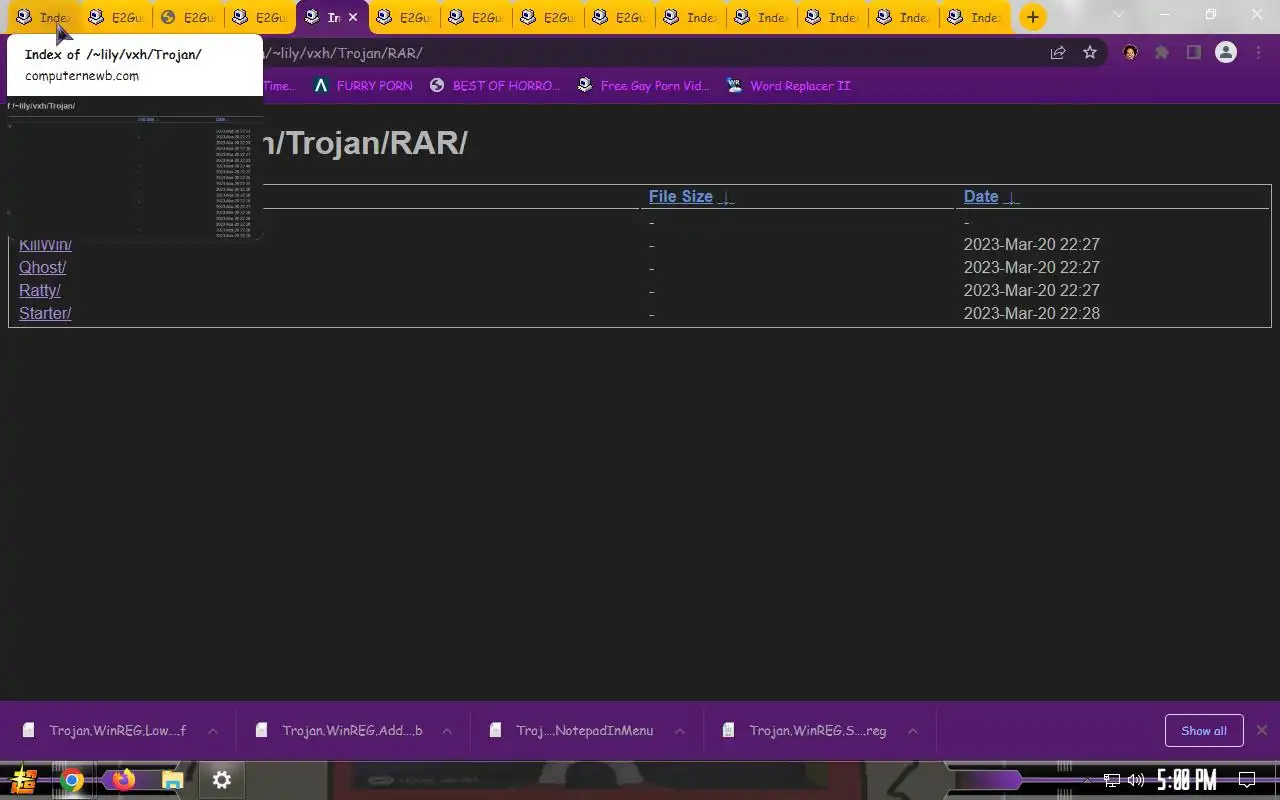
Task: Toggle the browser side panel
Action: (x=1194, y=53)
